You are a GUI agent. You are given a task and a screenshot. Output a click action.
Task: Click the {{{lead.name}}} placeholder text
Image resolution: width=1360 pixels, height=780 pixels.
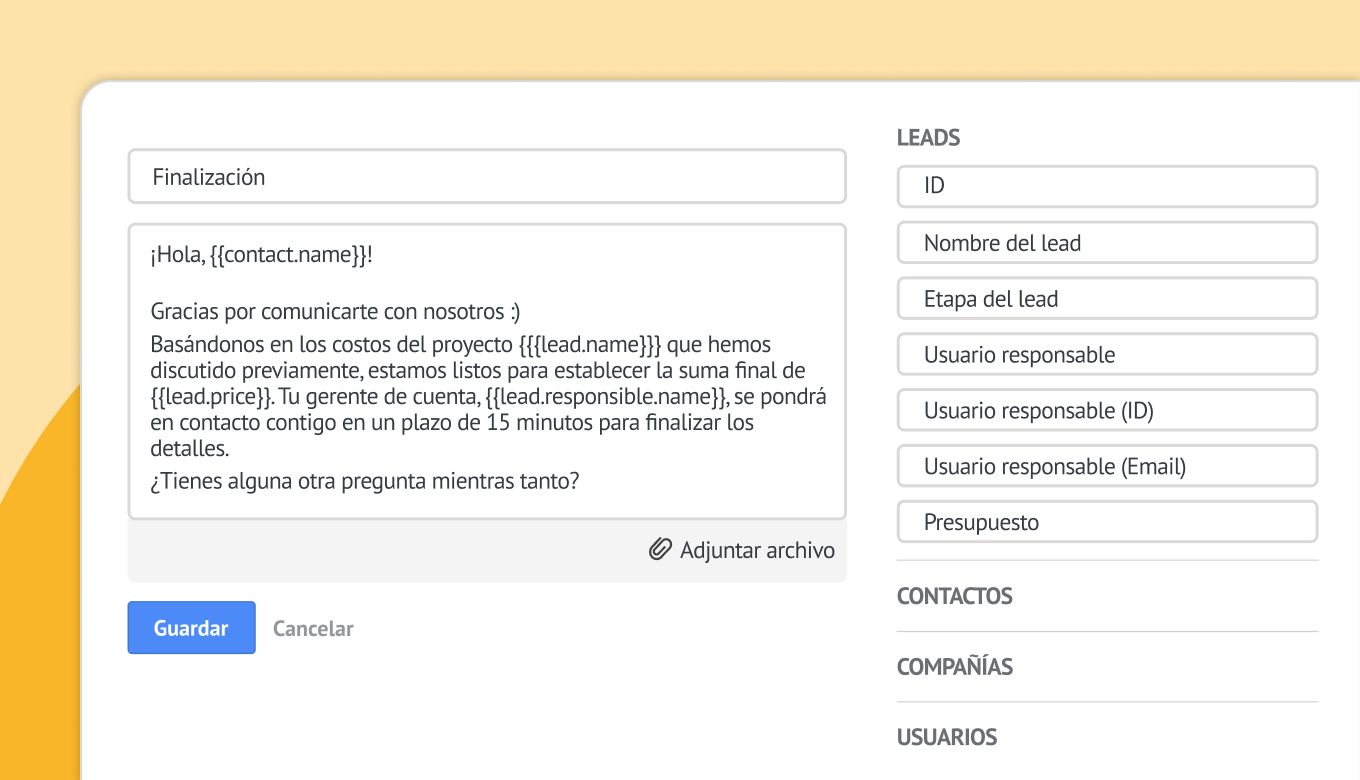[590, 345]
